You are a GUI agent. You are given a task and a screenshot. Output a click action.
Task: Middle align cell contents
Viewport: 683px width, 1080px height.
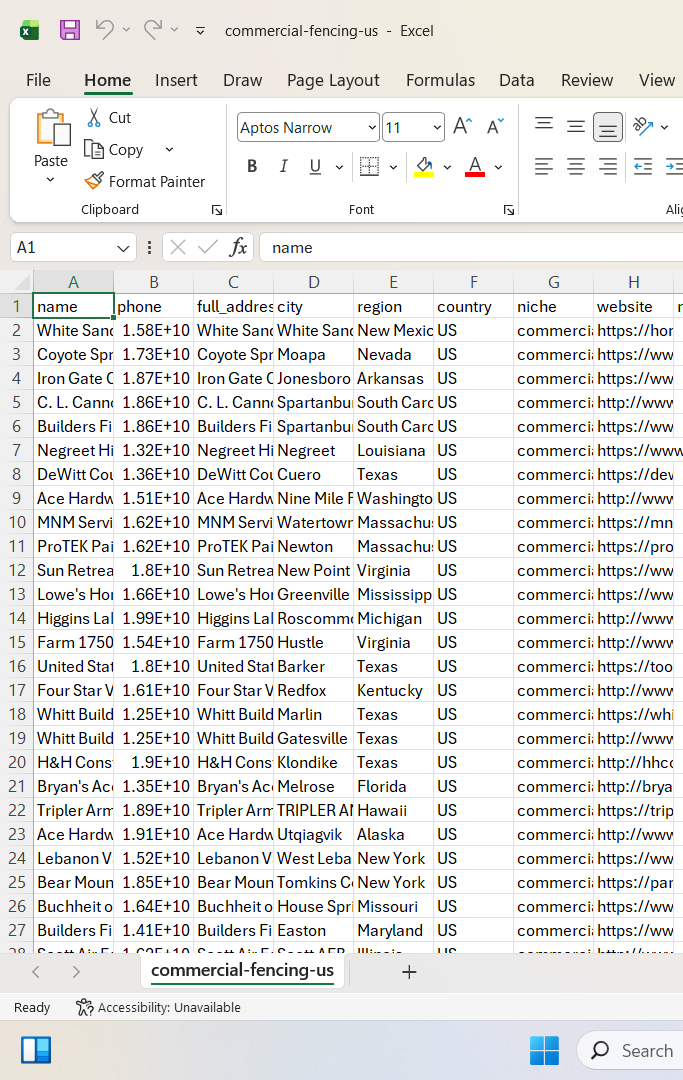(x=576, y=127)
